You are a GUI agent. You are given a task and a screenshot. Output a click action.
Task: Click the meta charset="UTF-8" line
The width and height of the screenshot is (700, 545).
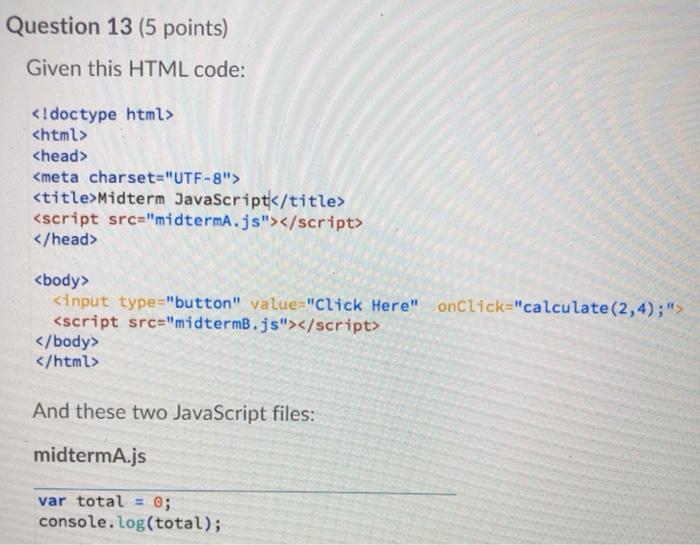point(136,178)
